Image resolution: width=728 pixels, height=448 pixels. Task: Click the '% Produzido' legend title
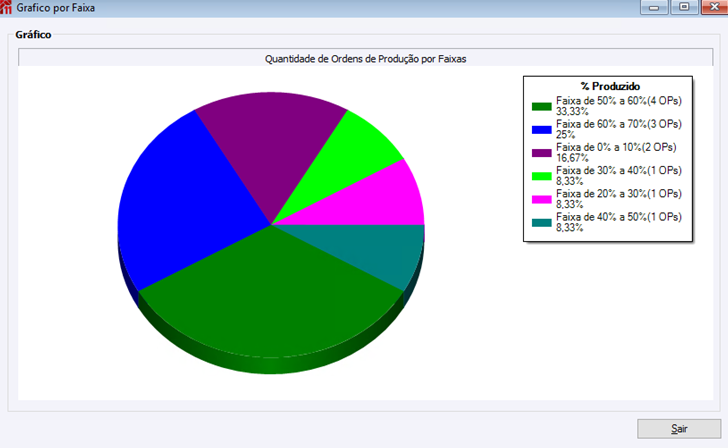pyautogui.click(x=610, y=86)
